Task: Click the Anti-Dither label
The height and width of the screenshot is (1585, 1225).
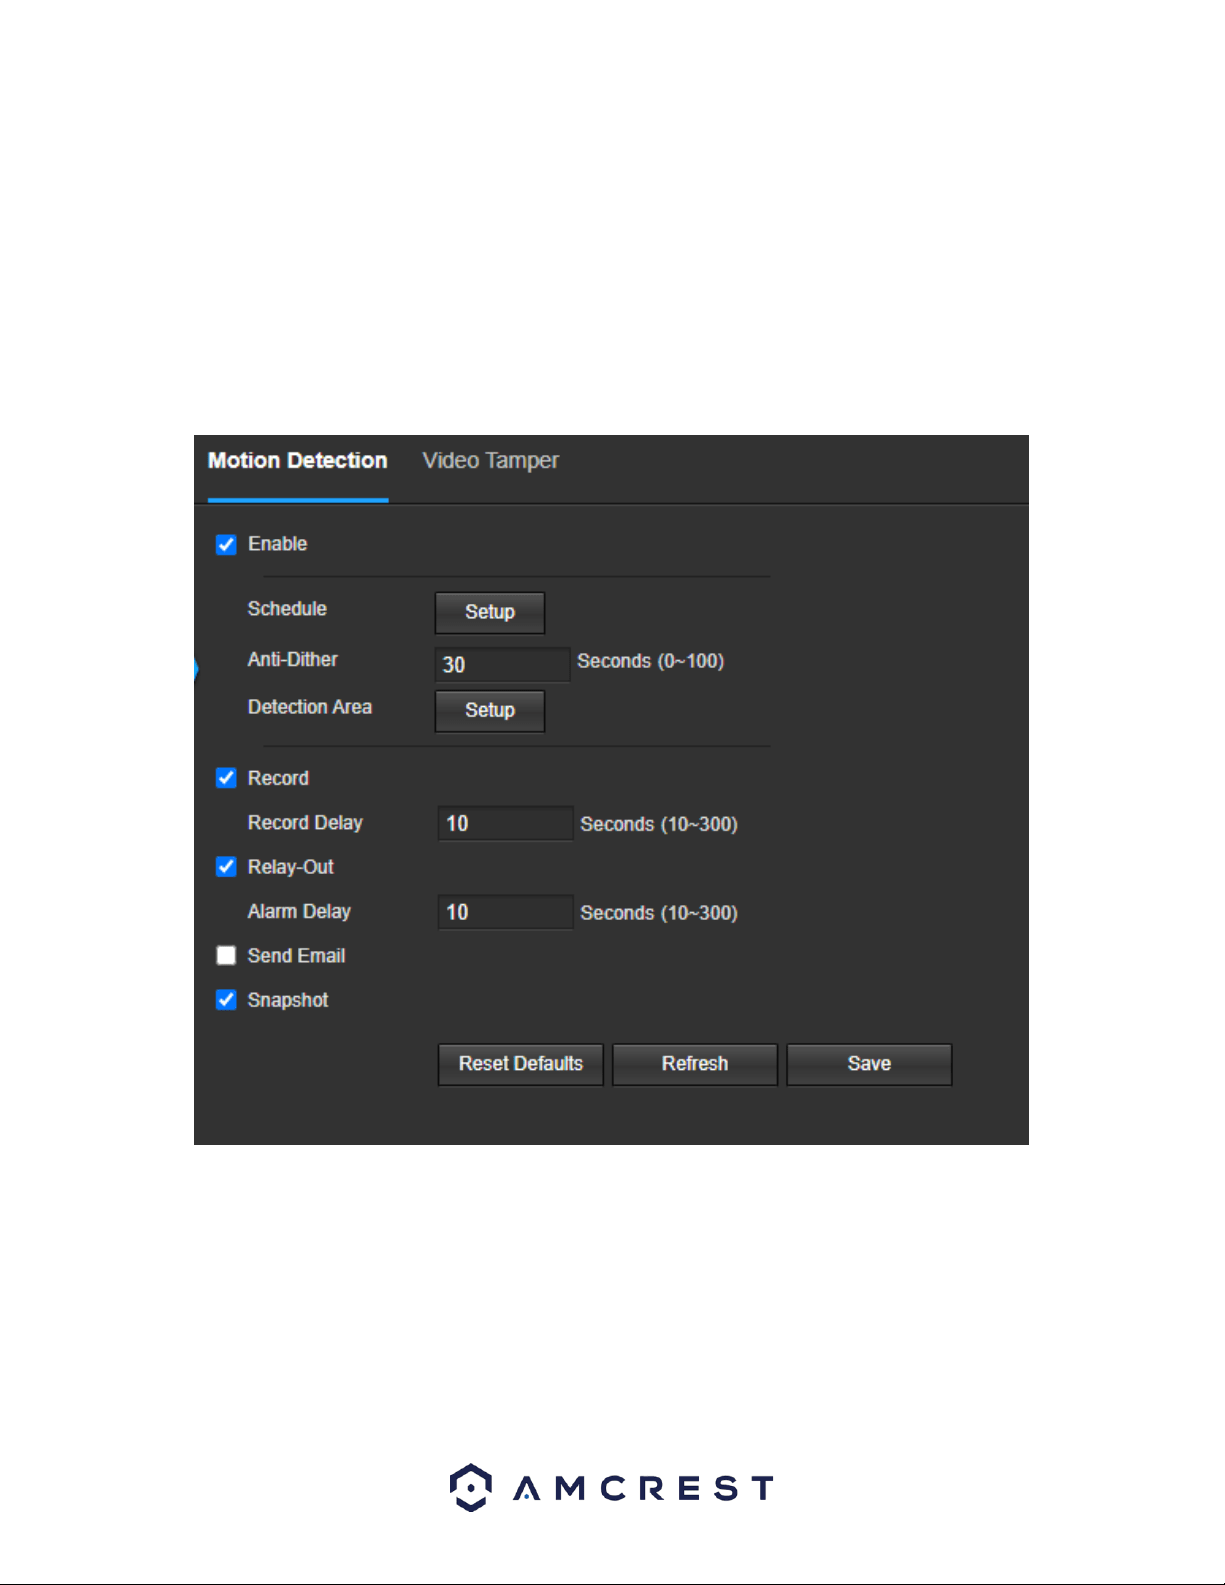Action: tap(292, 660)
